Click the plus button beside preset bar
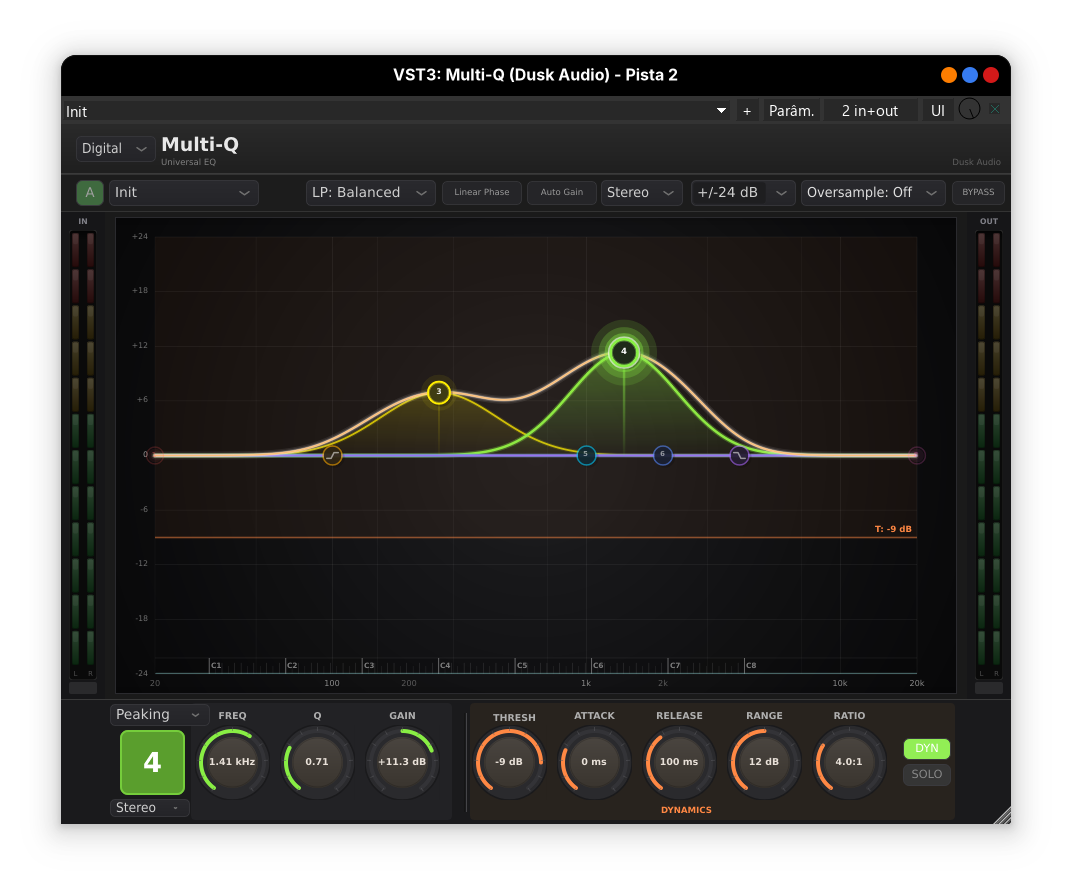Image resolution: width=1072 pixels, height=891 pixels. (747, 111)
